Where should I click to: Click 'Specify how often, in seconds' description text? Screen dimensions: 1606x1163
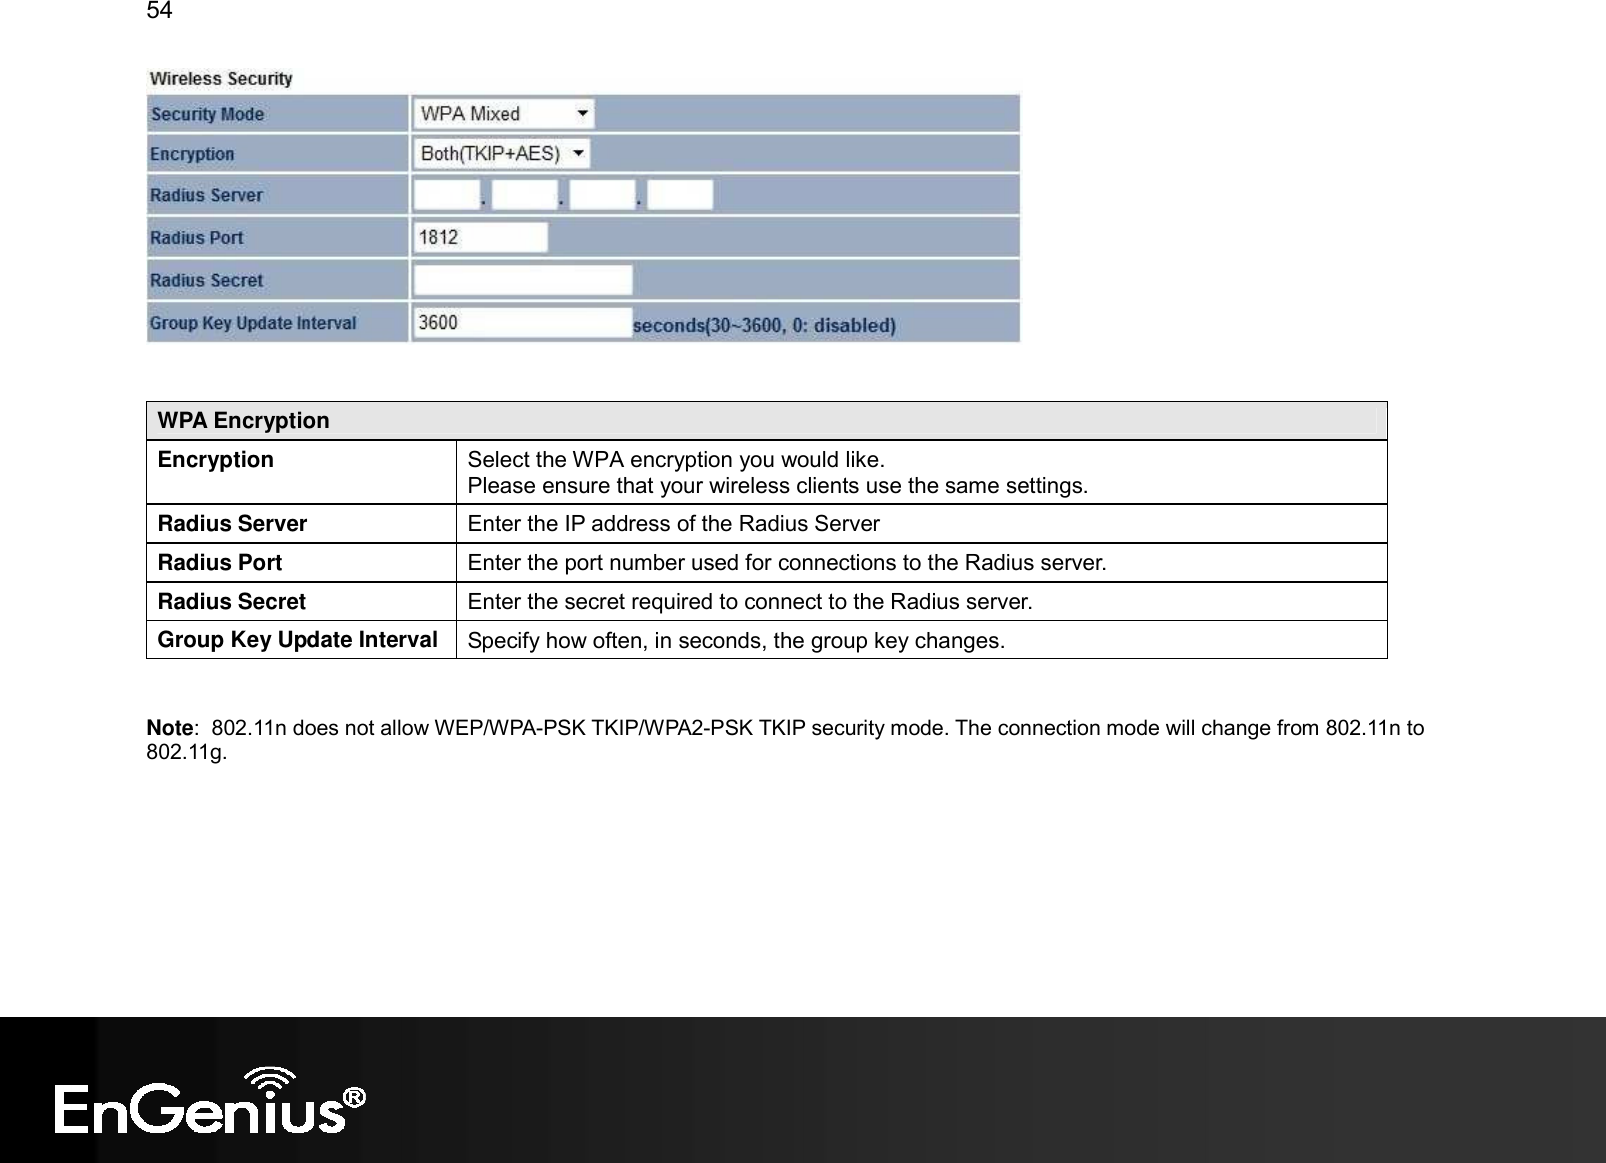tap(737, 641)
